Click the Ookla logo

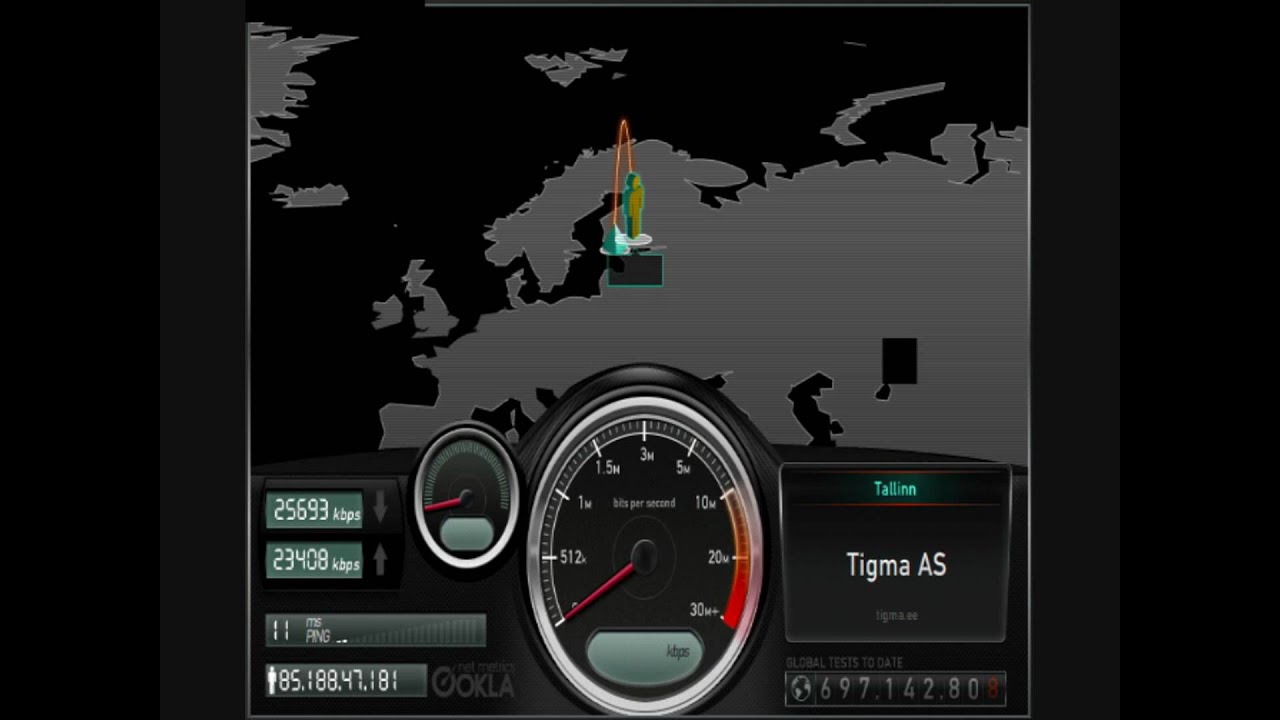point(474,681)
